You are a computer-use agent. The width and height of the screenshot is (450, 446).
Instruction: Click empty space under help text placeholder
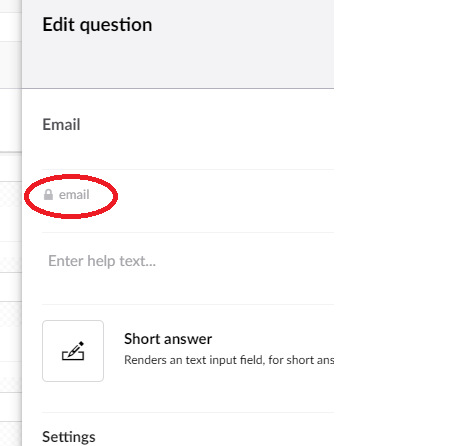click(x=188, y=288)
